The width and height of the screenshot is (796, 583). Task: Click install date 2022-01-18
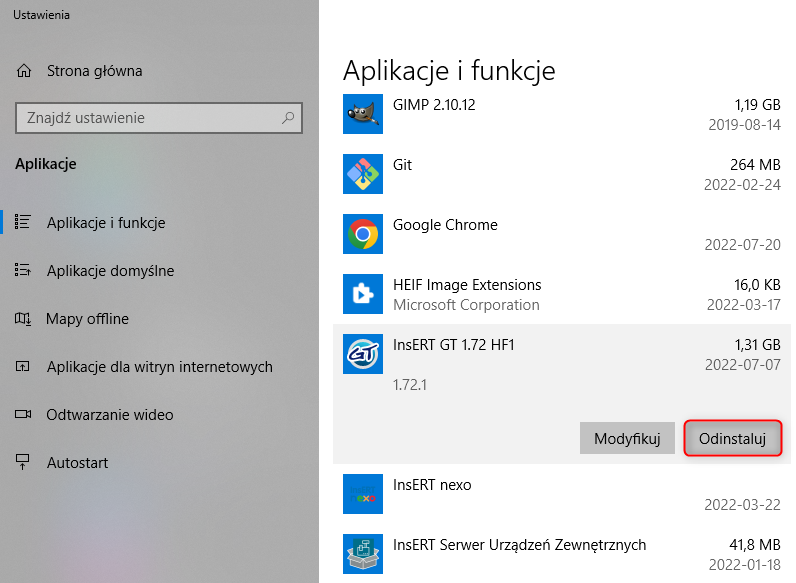pos(744,565)
